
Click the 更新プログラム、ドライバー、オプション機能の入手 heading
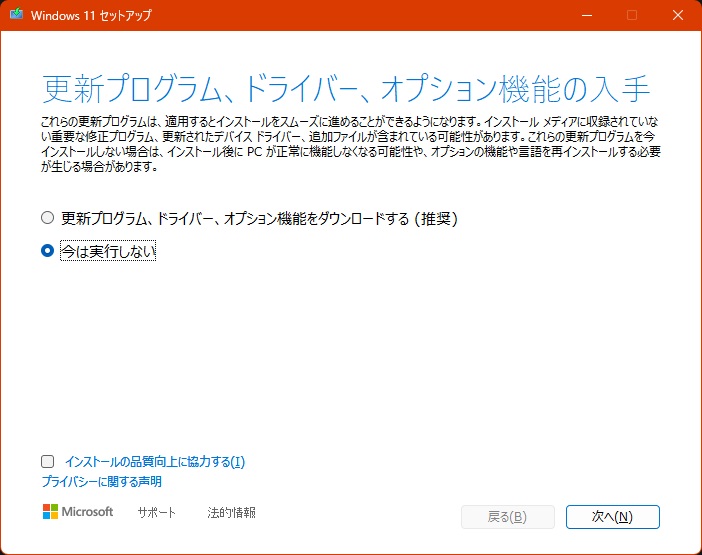pyautogui.click(x=347, y=89)
